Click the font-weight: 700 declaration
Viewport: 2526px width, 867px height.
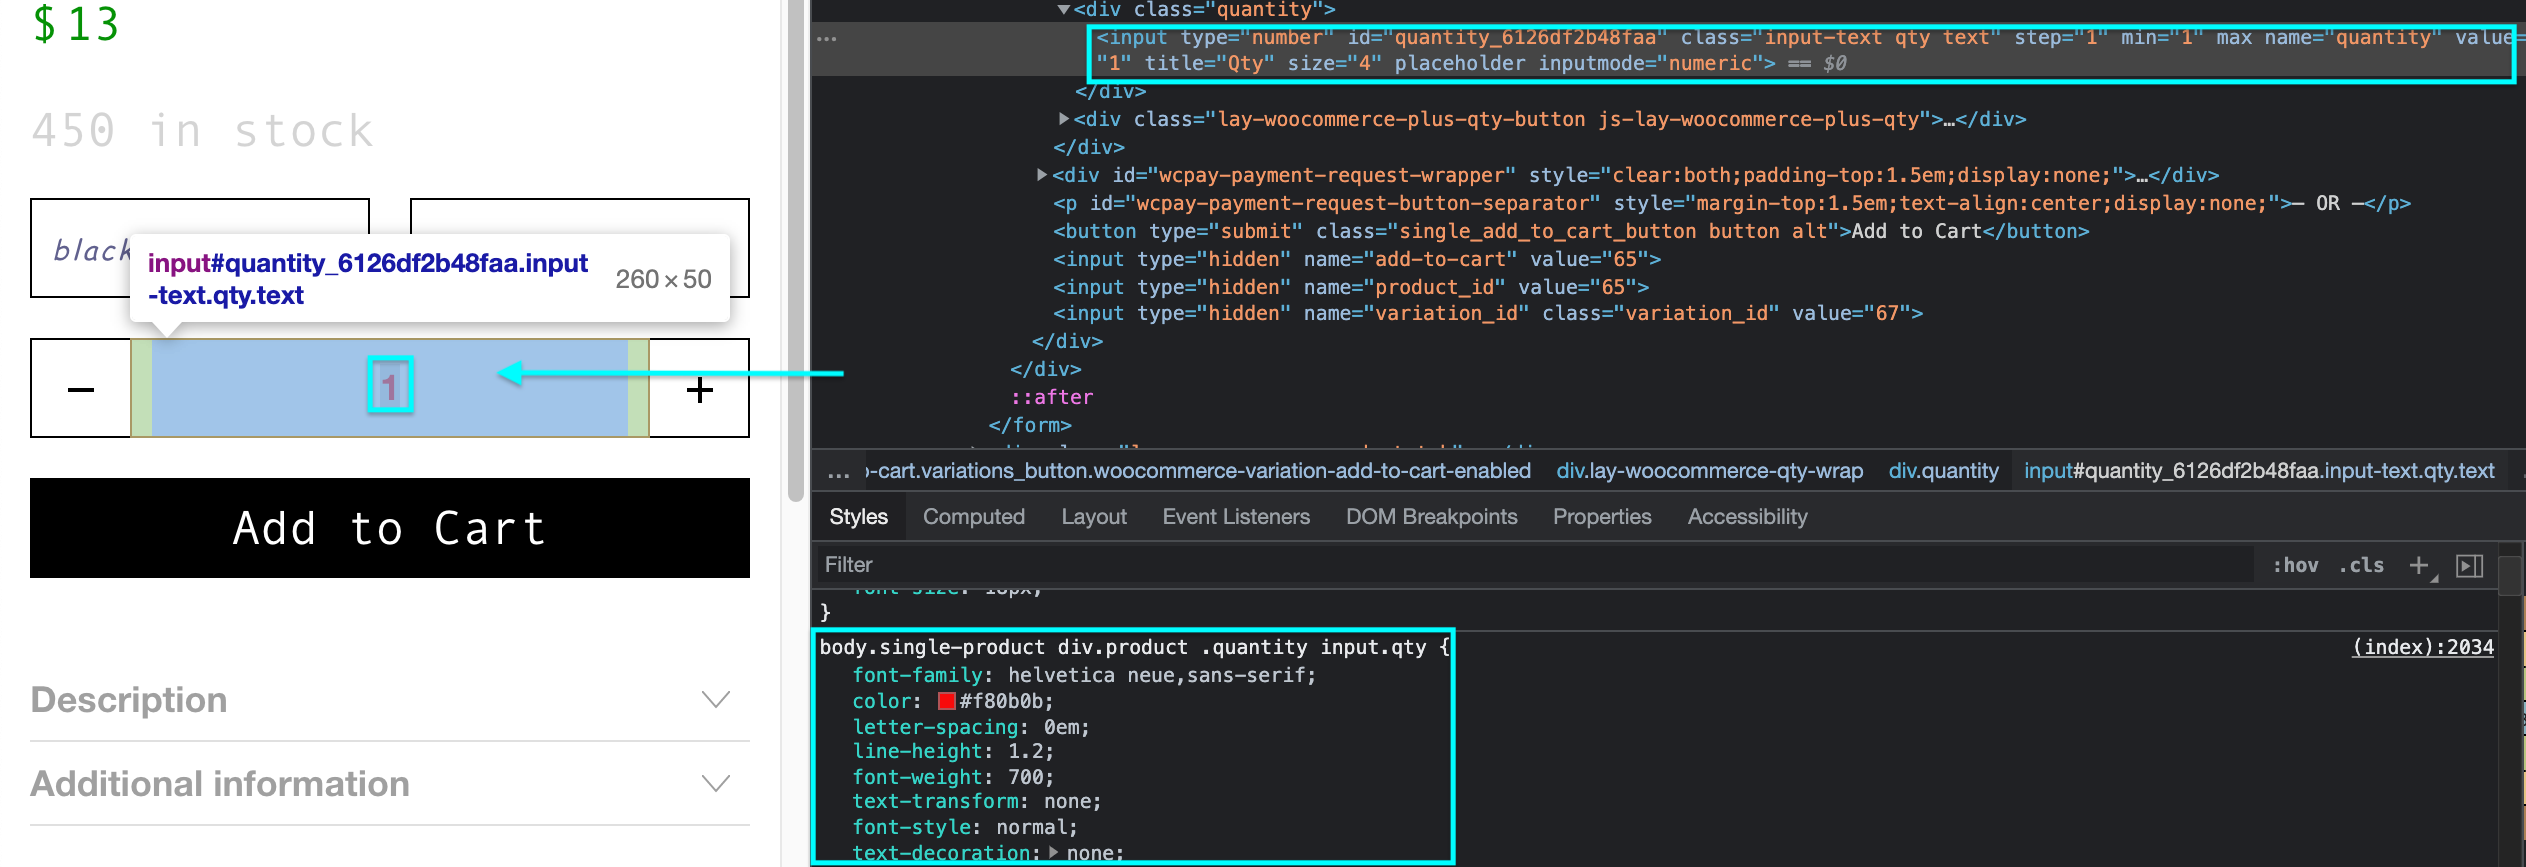pos(953,777)
